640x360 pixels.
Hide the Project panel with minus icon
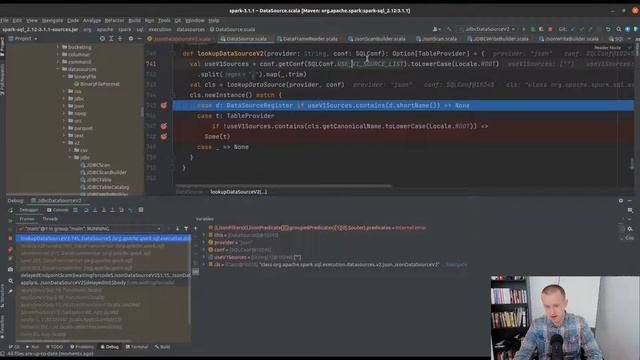coord(140,38)
